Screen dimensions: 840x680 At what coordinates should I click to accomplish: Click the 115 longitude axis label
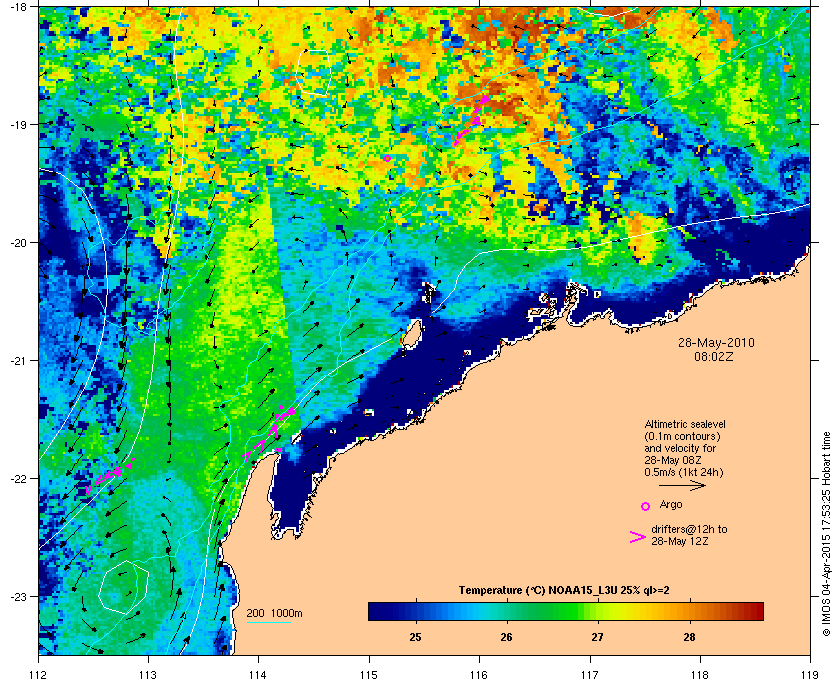click(369, 674)
